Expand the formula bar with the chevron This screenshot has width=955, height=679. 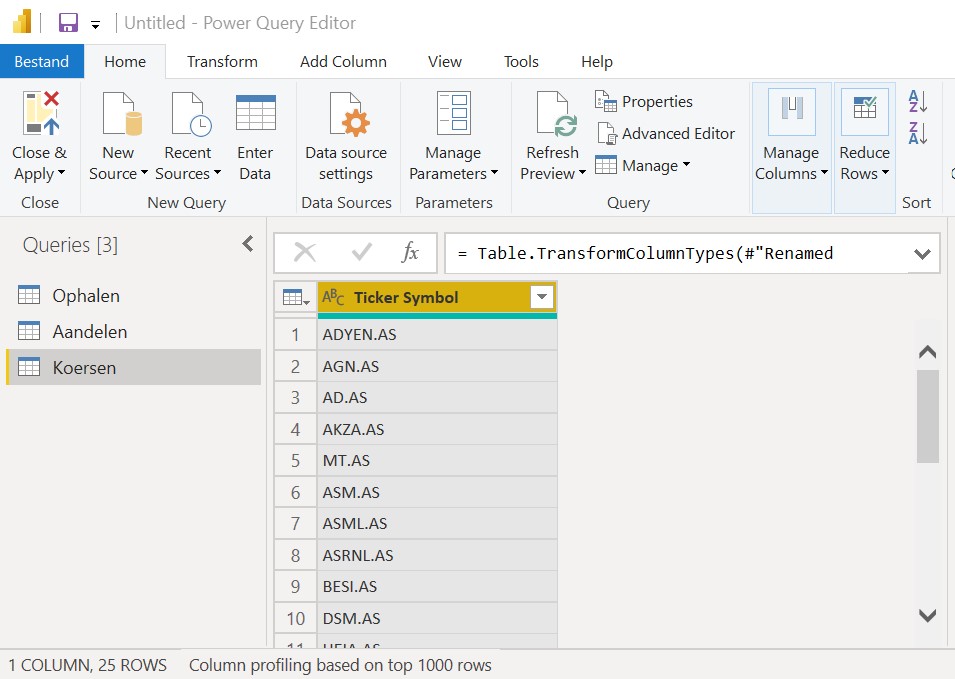point(922,254)
